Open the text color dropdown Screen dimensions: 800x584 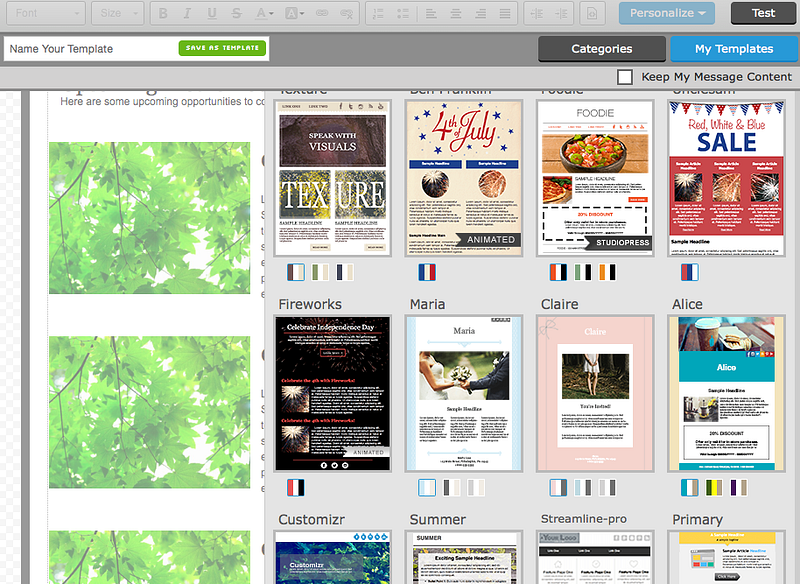pyautogui.click(x=264, y=13)
